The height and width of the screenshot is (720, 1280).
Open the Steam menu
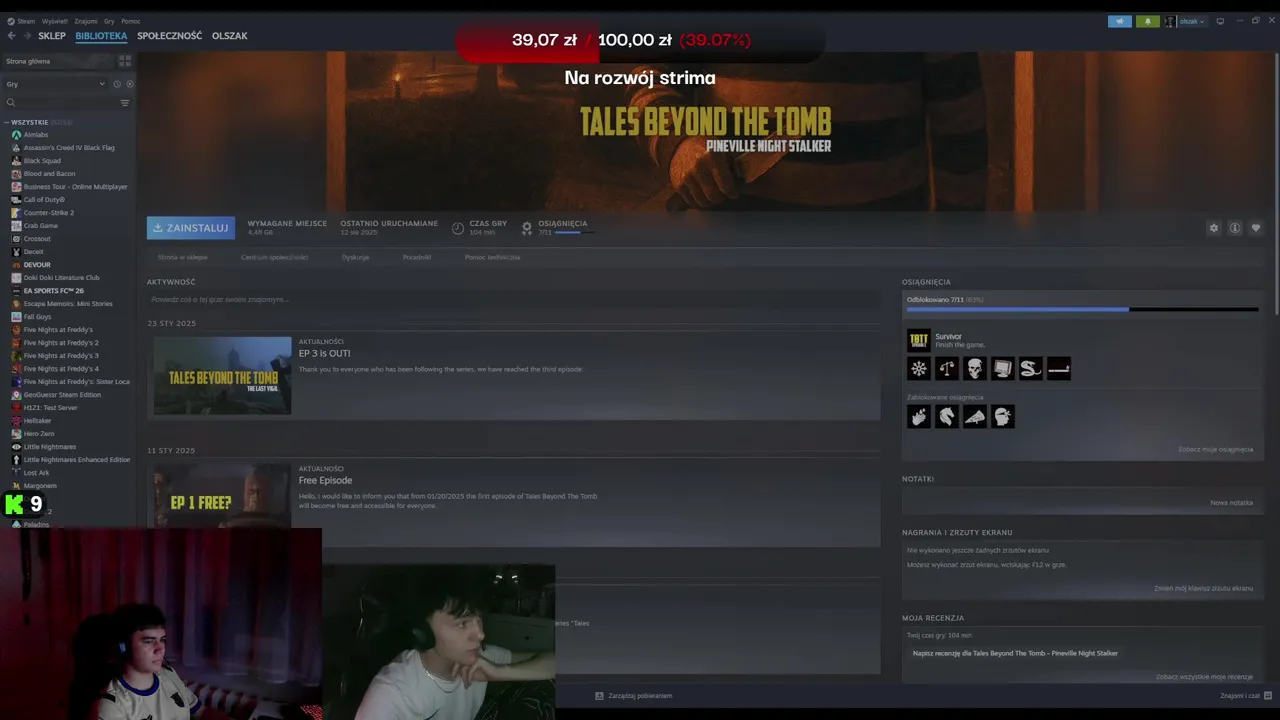[x=22, y=21]
